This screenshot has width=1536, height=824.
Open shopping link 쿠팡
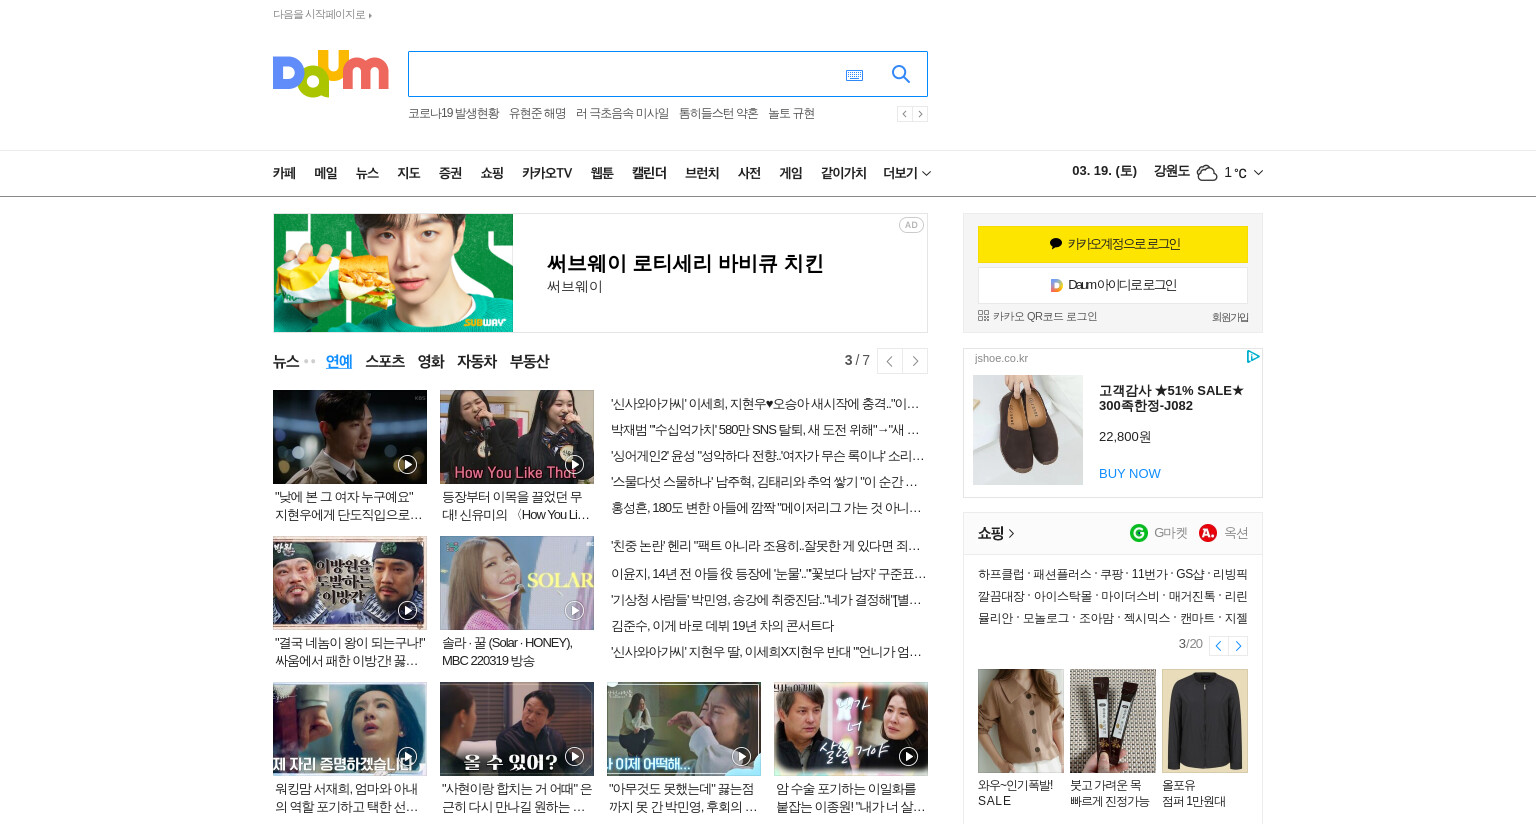pos(1111,574)
